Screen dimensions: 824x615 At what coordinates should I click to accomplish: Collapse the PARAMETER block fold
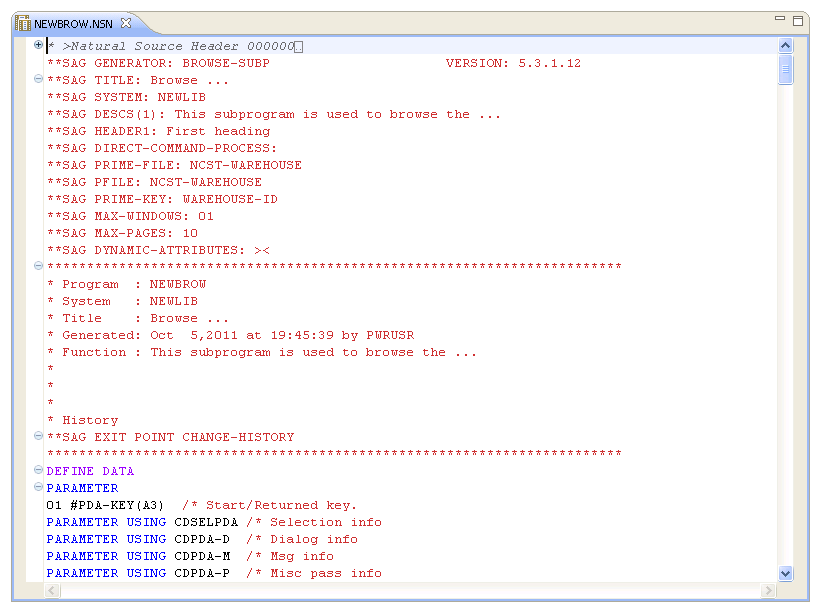click(x=38, y=487)
